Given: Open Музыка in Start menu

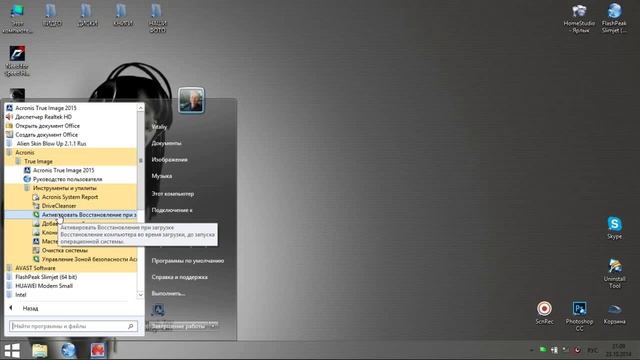Looking at the screenshot, I should click(x=162, y=176).
